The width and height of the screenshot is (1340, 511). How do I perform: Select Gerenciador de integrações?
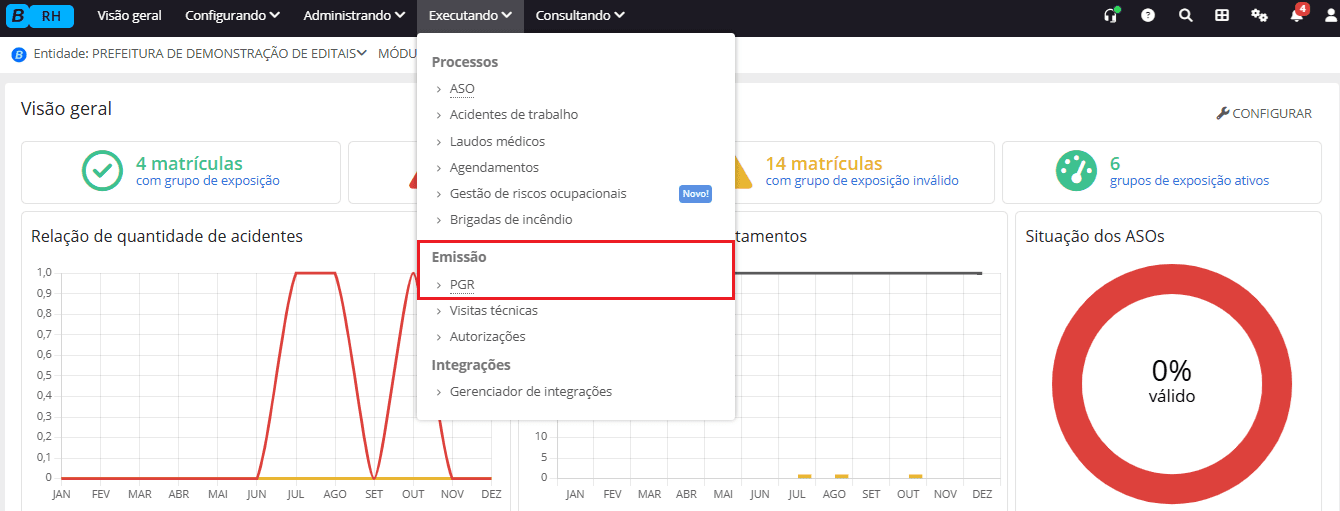[530, 392]
